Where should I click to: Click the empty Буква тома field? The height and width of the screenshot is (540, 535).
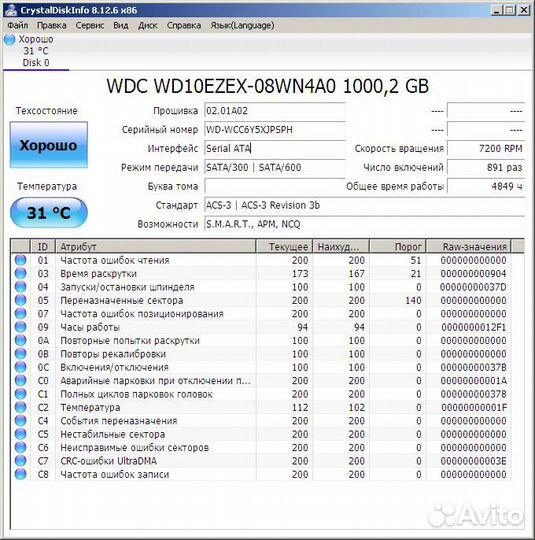coord(275,186)
